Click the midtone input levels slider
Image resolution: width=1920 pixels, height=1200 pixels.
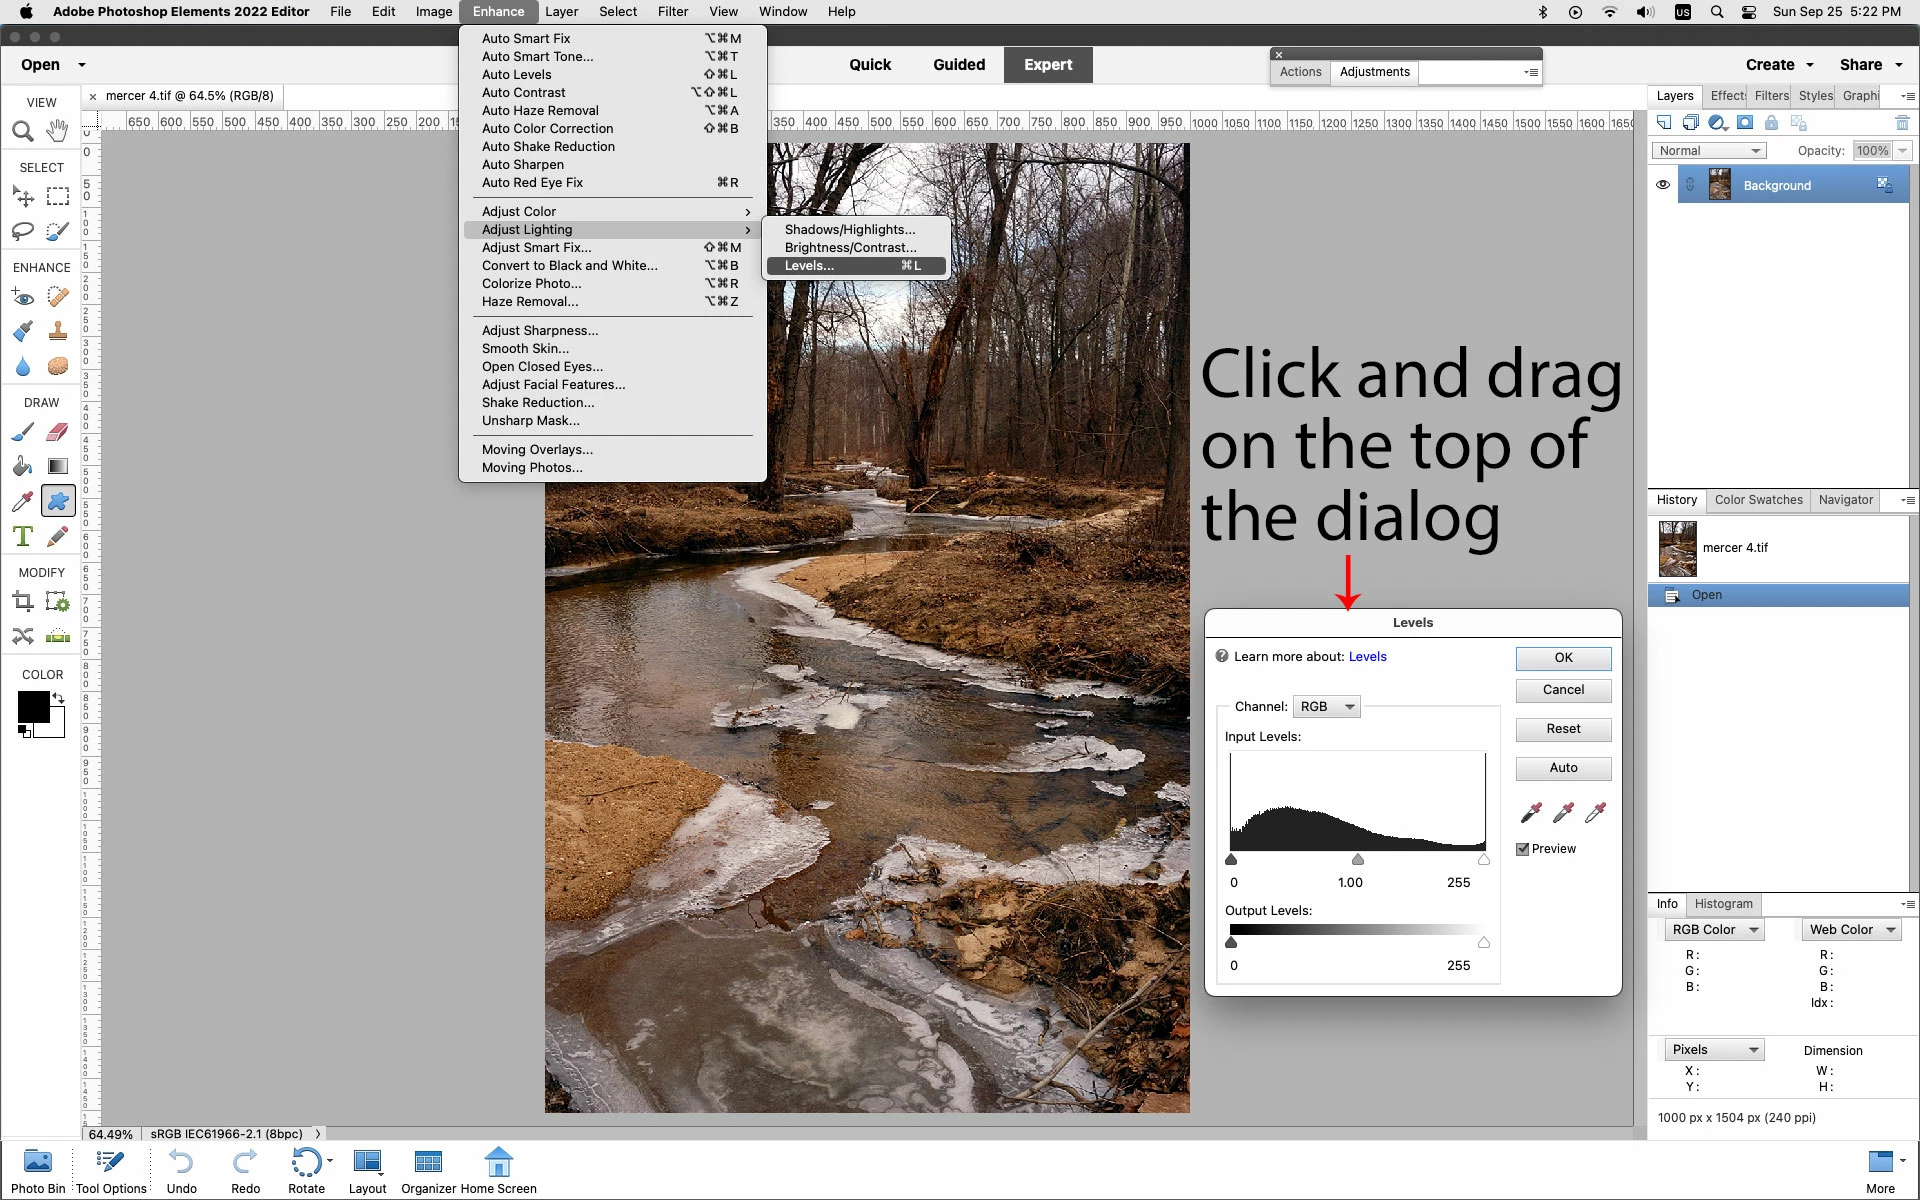1357,860
